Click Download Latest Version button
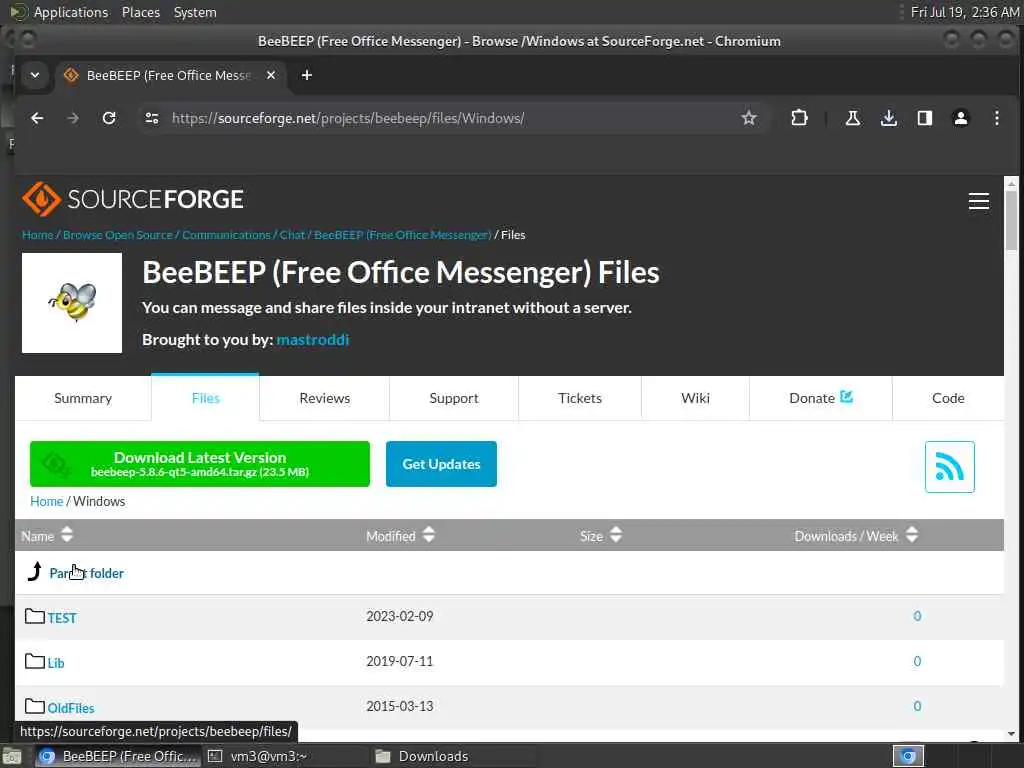This screenshot has height=768, width=1024. click(200, 464)
